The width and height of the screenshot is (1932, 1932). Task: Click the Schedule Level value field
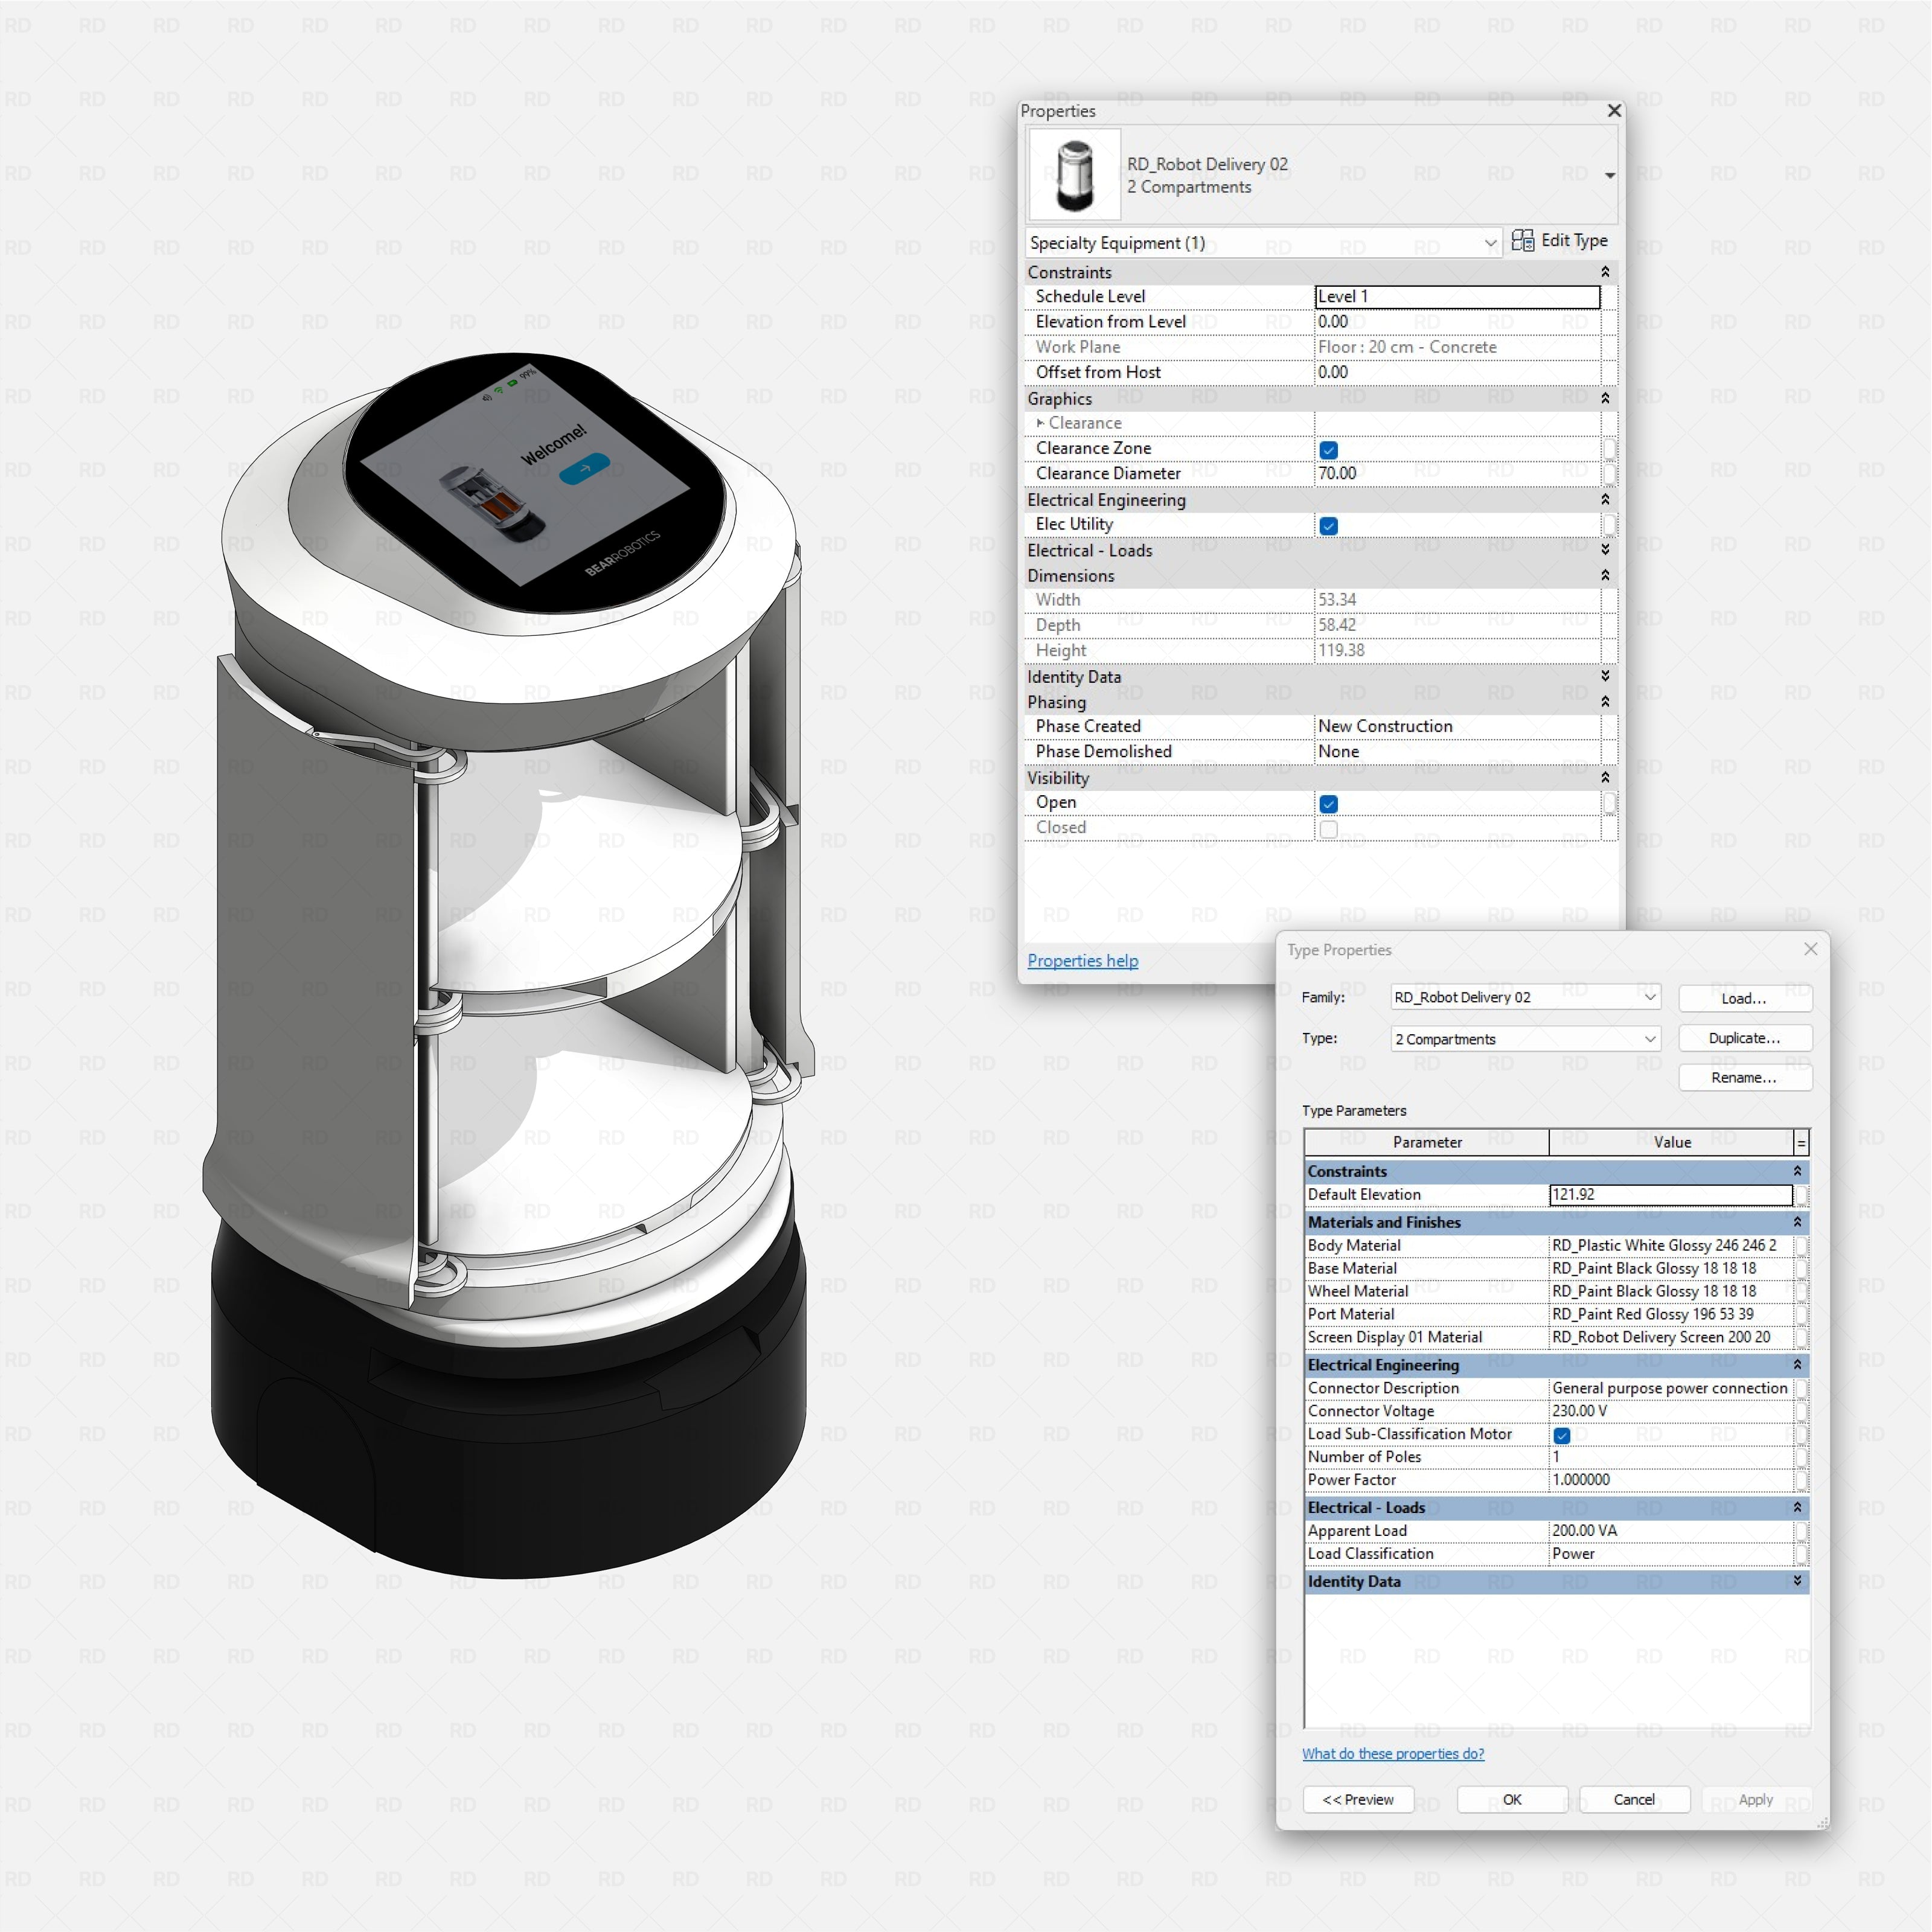(x=1457, y=297)
